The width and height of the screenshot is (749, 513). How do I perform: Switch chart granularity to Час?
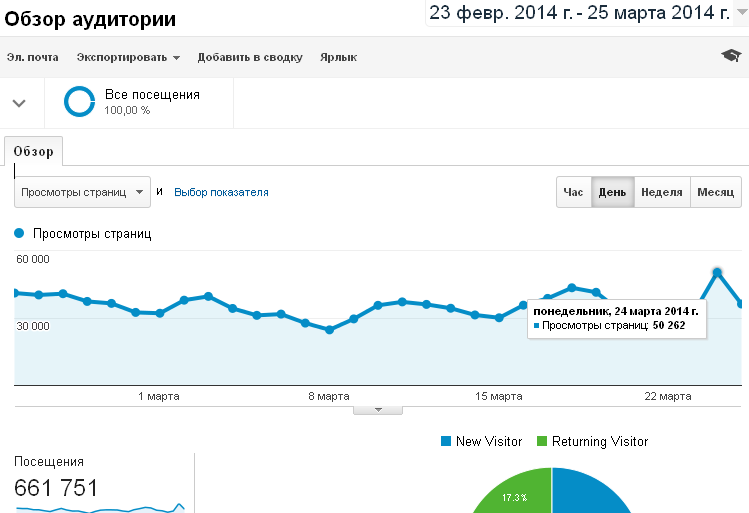574,192
